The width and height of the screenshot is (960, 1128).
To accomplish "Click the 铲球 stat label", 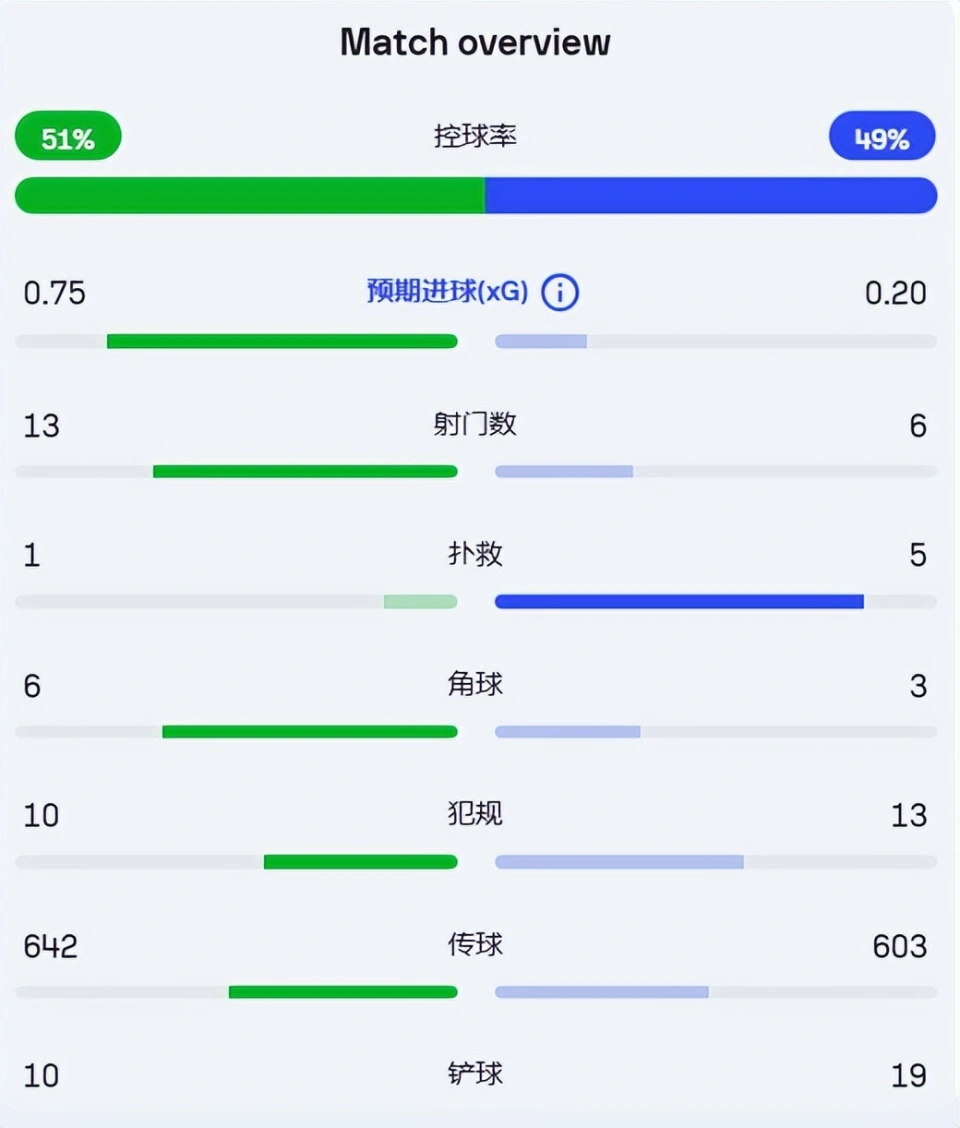I will pos(475,1074).
